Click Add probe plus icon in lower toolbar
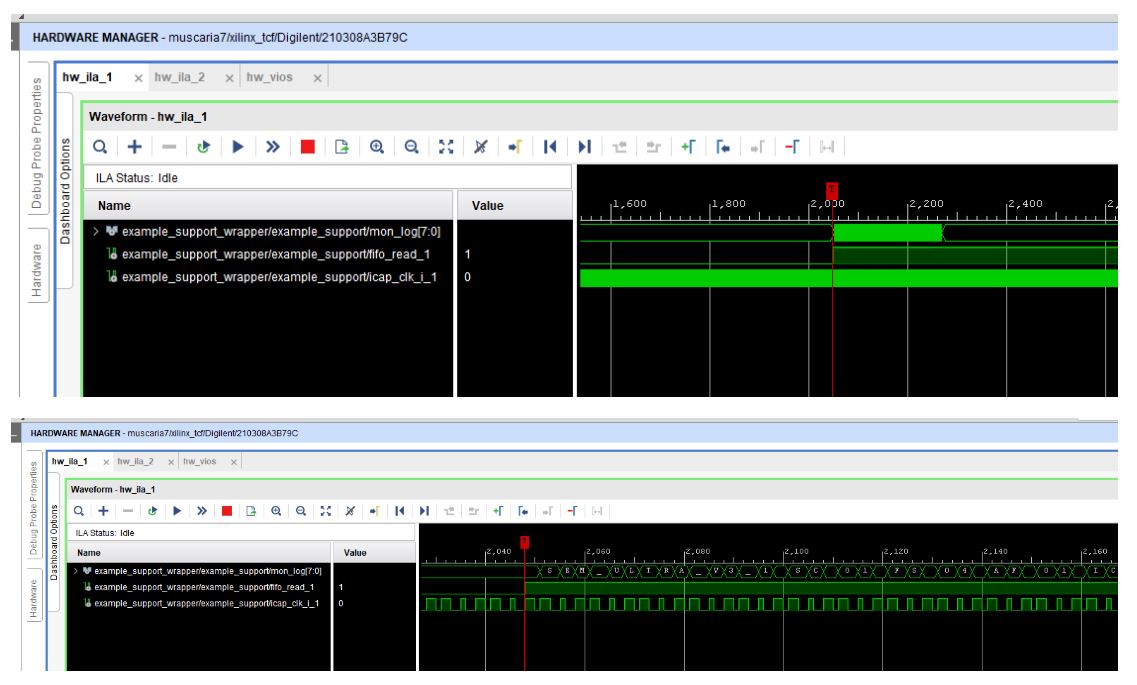The image size is (1137, 685). click(x=101, y=511)
